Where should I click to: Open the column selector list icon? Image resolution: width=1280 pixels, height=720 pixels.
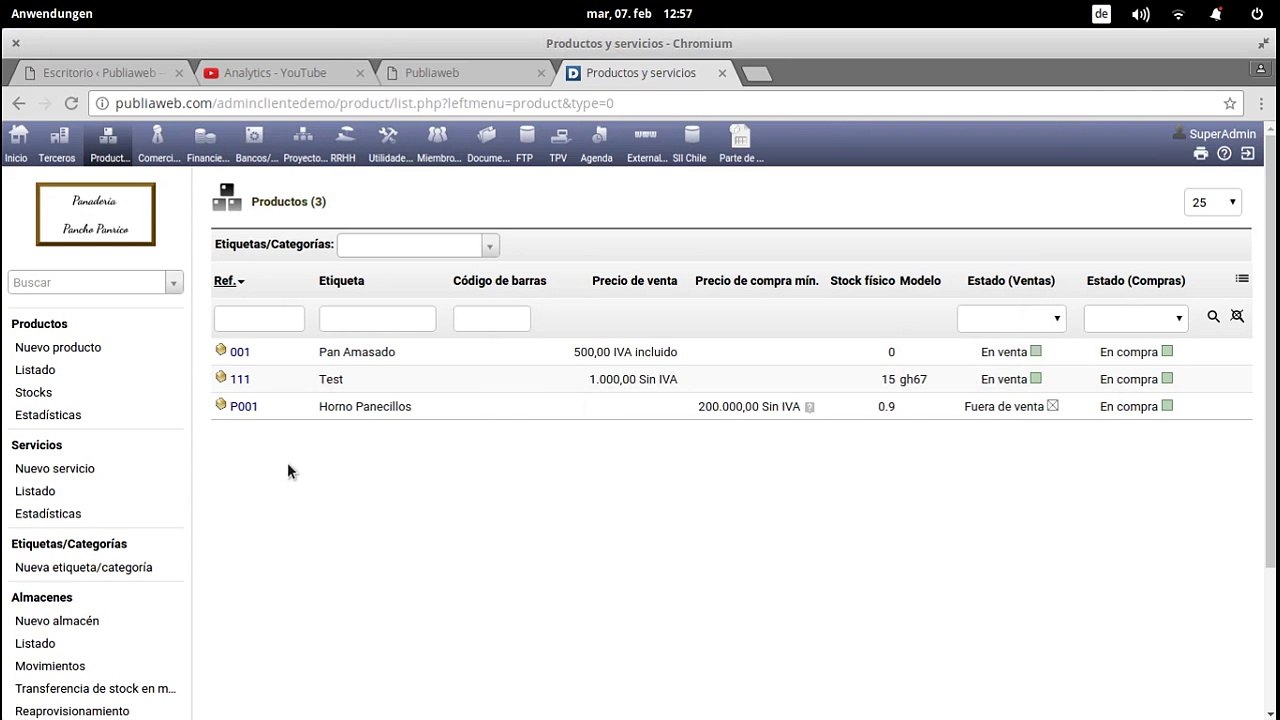tap(1242, 279)
